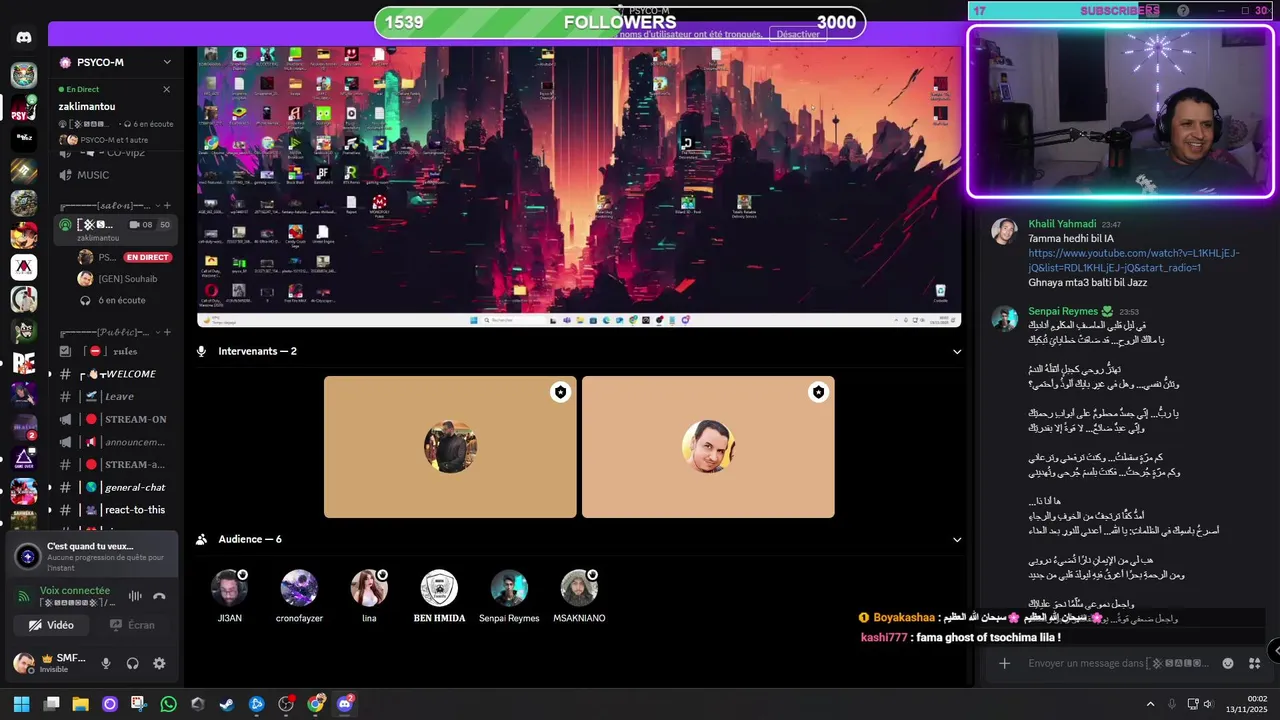The width and height of the screenshot is (1280, 720).
Task: Open attachment plus button in chat
Action: pos(1004,663)
